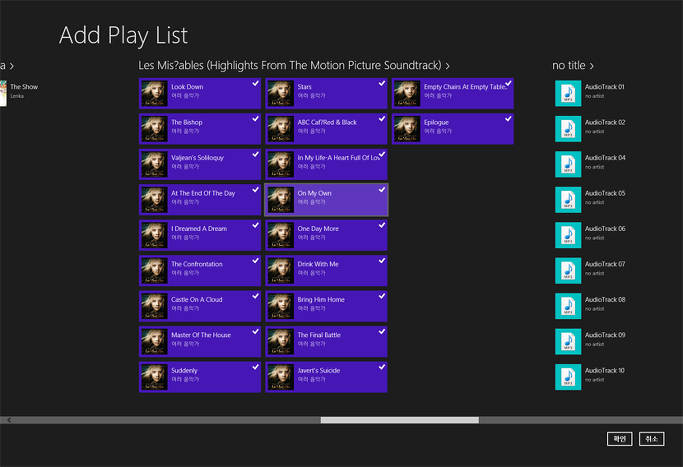Viewport: 683px width, 467px height.
Task: Click album art of Look Down track
Action: (x=154, y=93)
